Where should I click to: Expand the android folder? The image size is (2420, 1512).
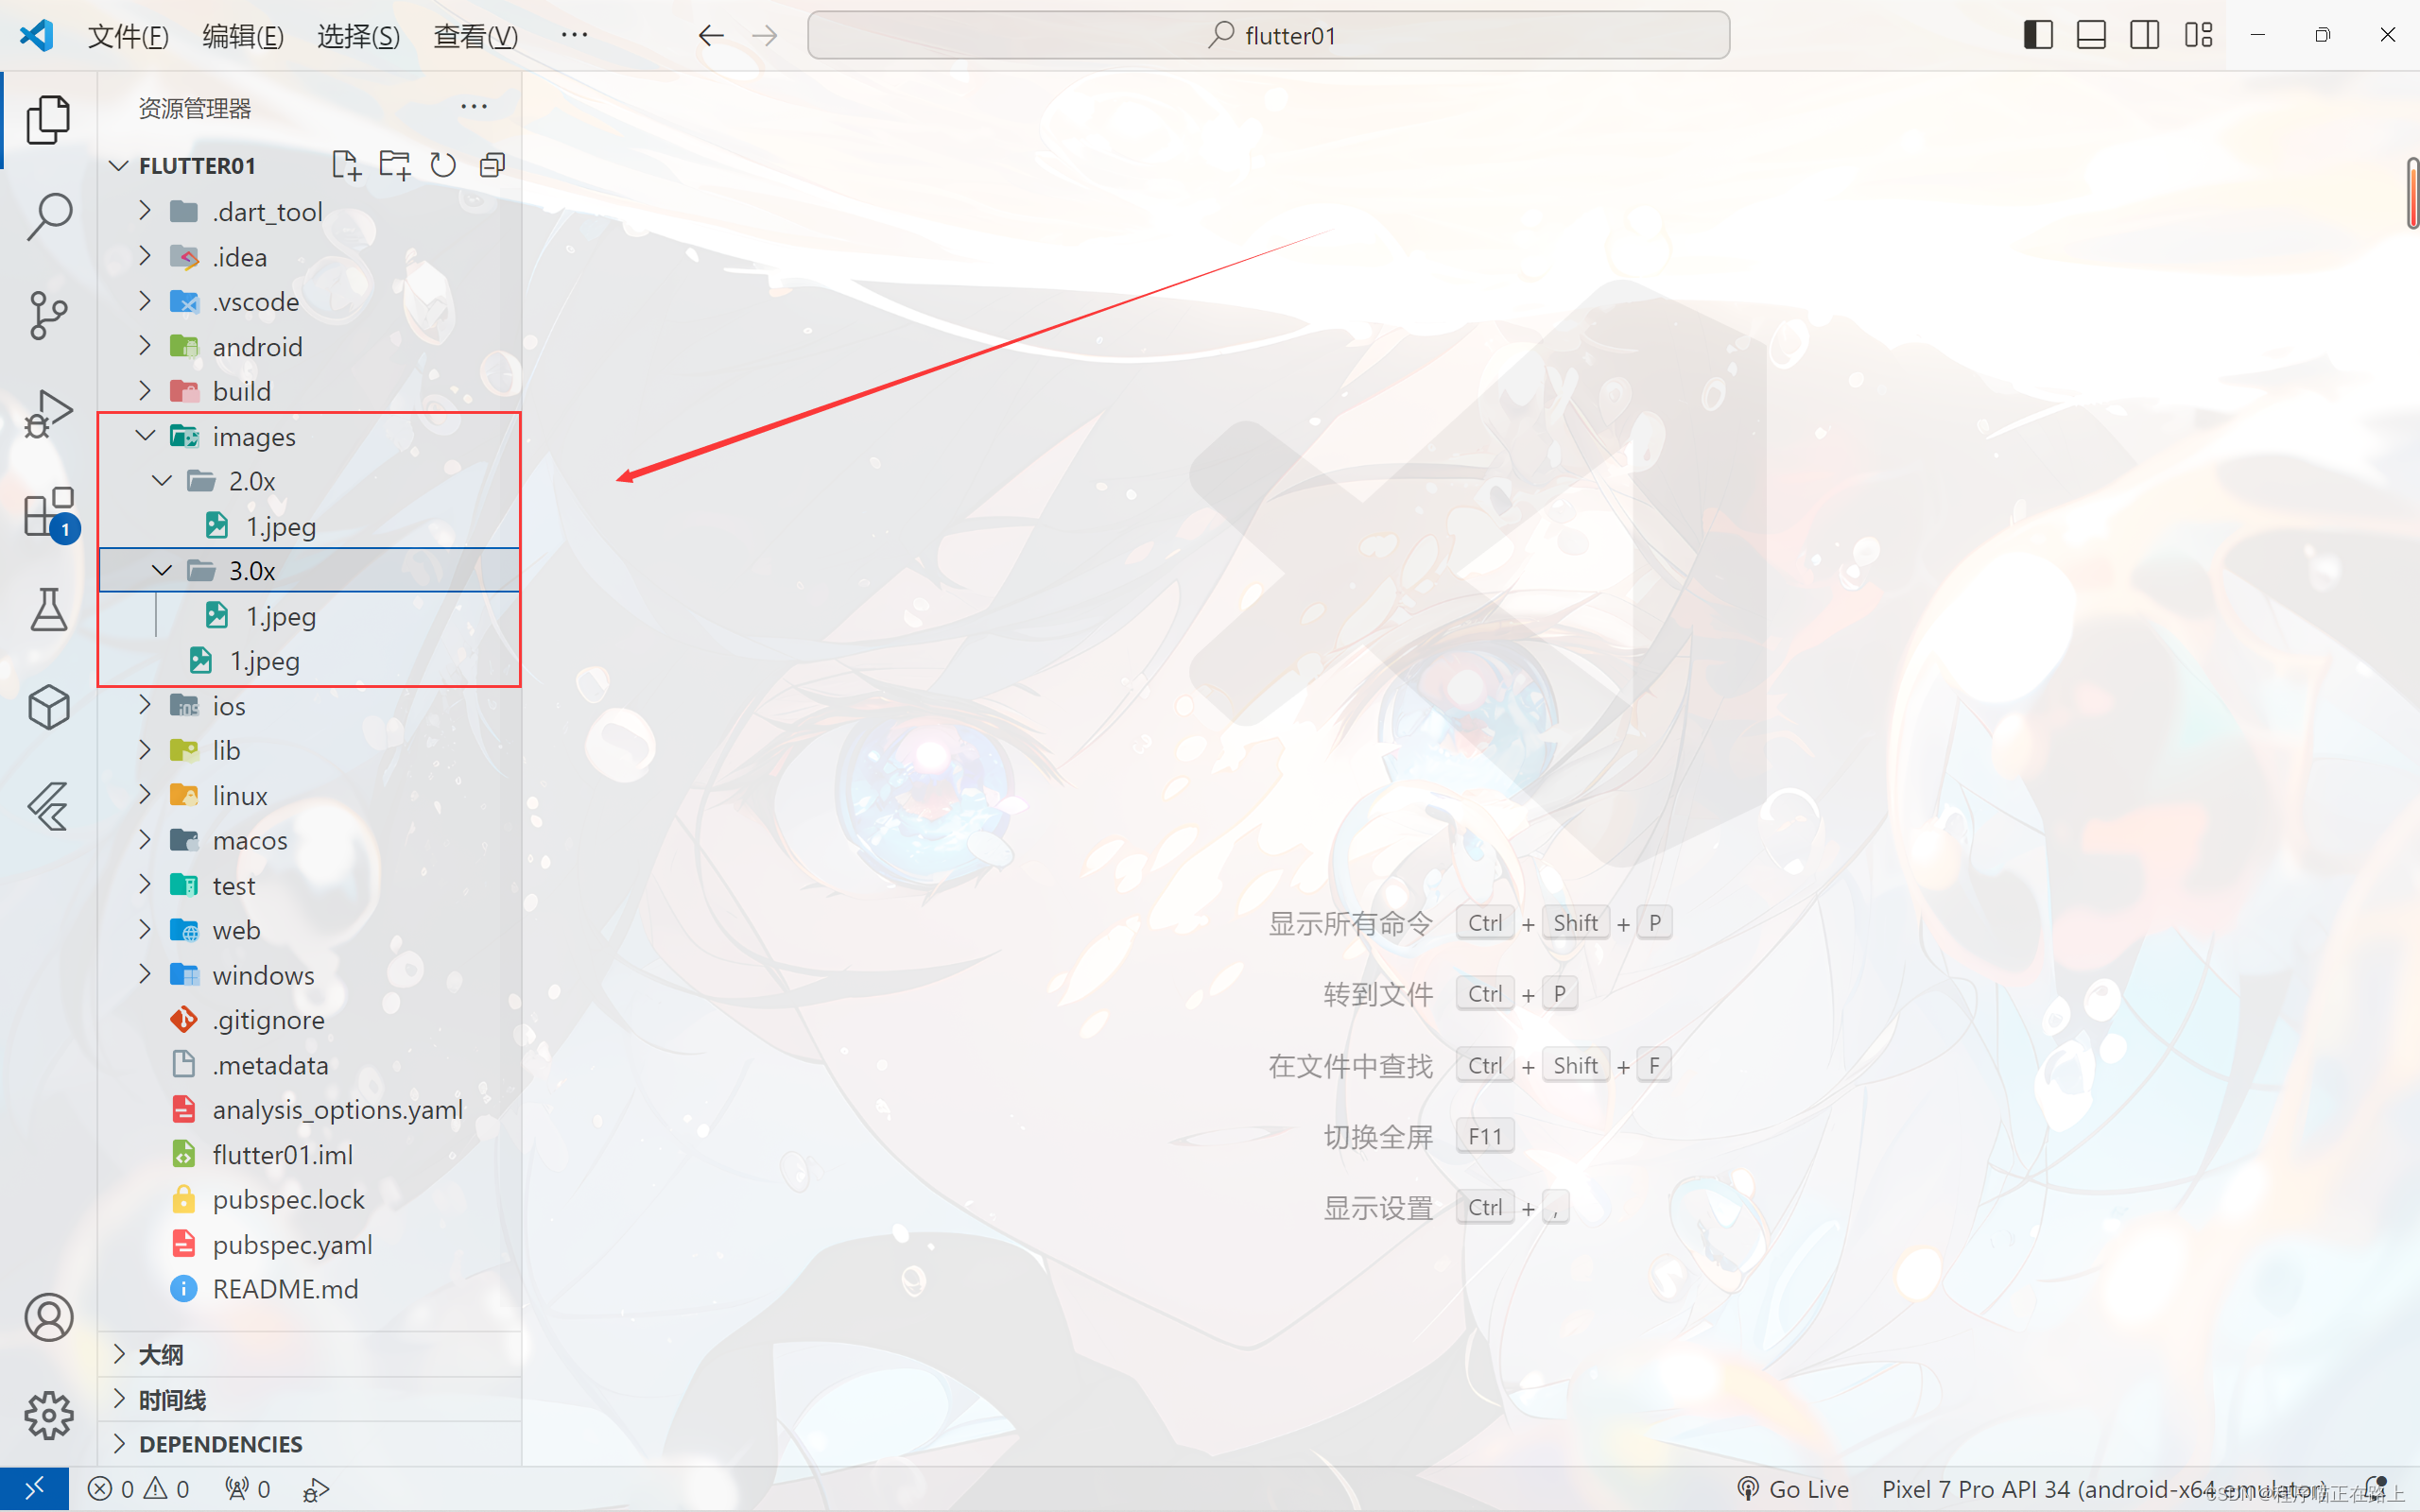144,345
